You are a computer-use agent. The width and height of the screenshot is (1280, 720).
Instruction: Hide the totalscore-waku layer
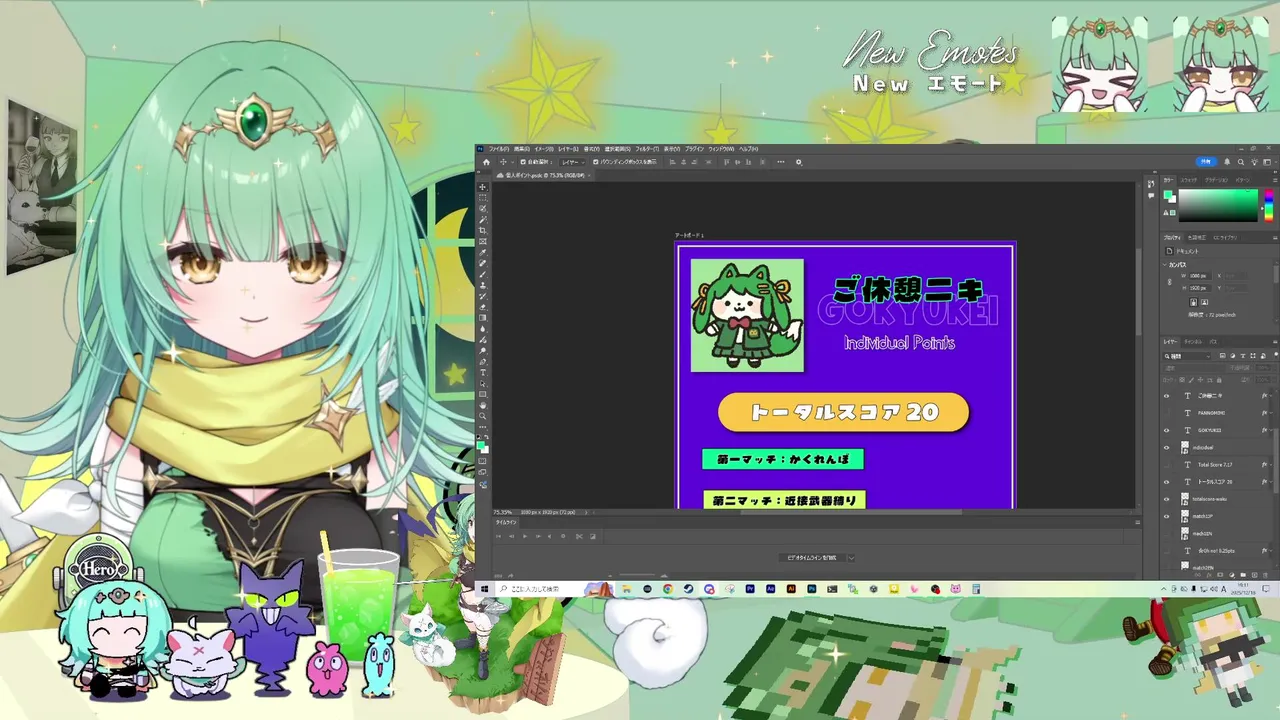pyautogui.click(x=1166, y=499)
